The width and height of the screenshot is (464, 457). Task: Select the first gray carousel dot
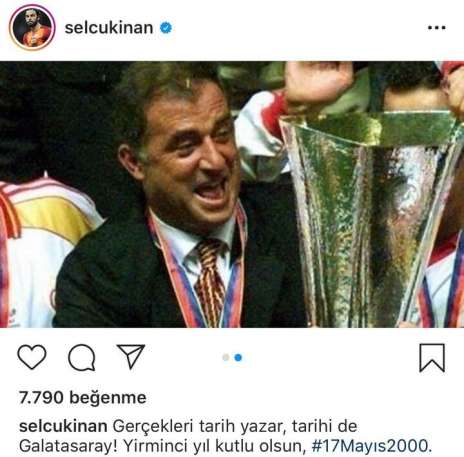point(226,357)
